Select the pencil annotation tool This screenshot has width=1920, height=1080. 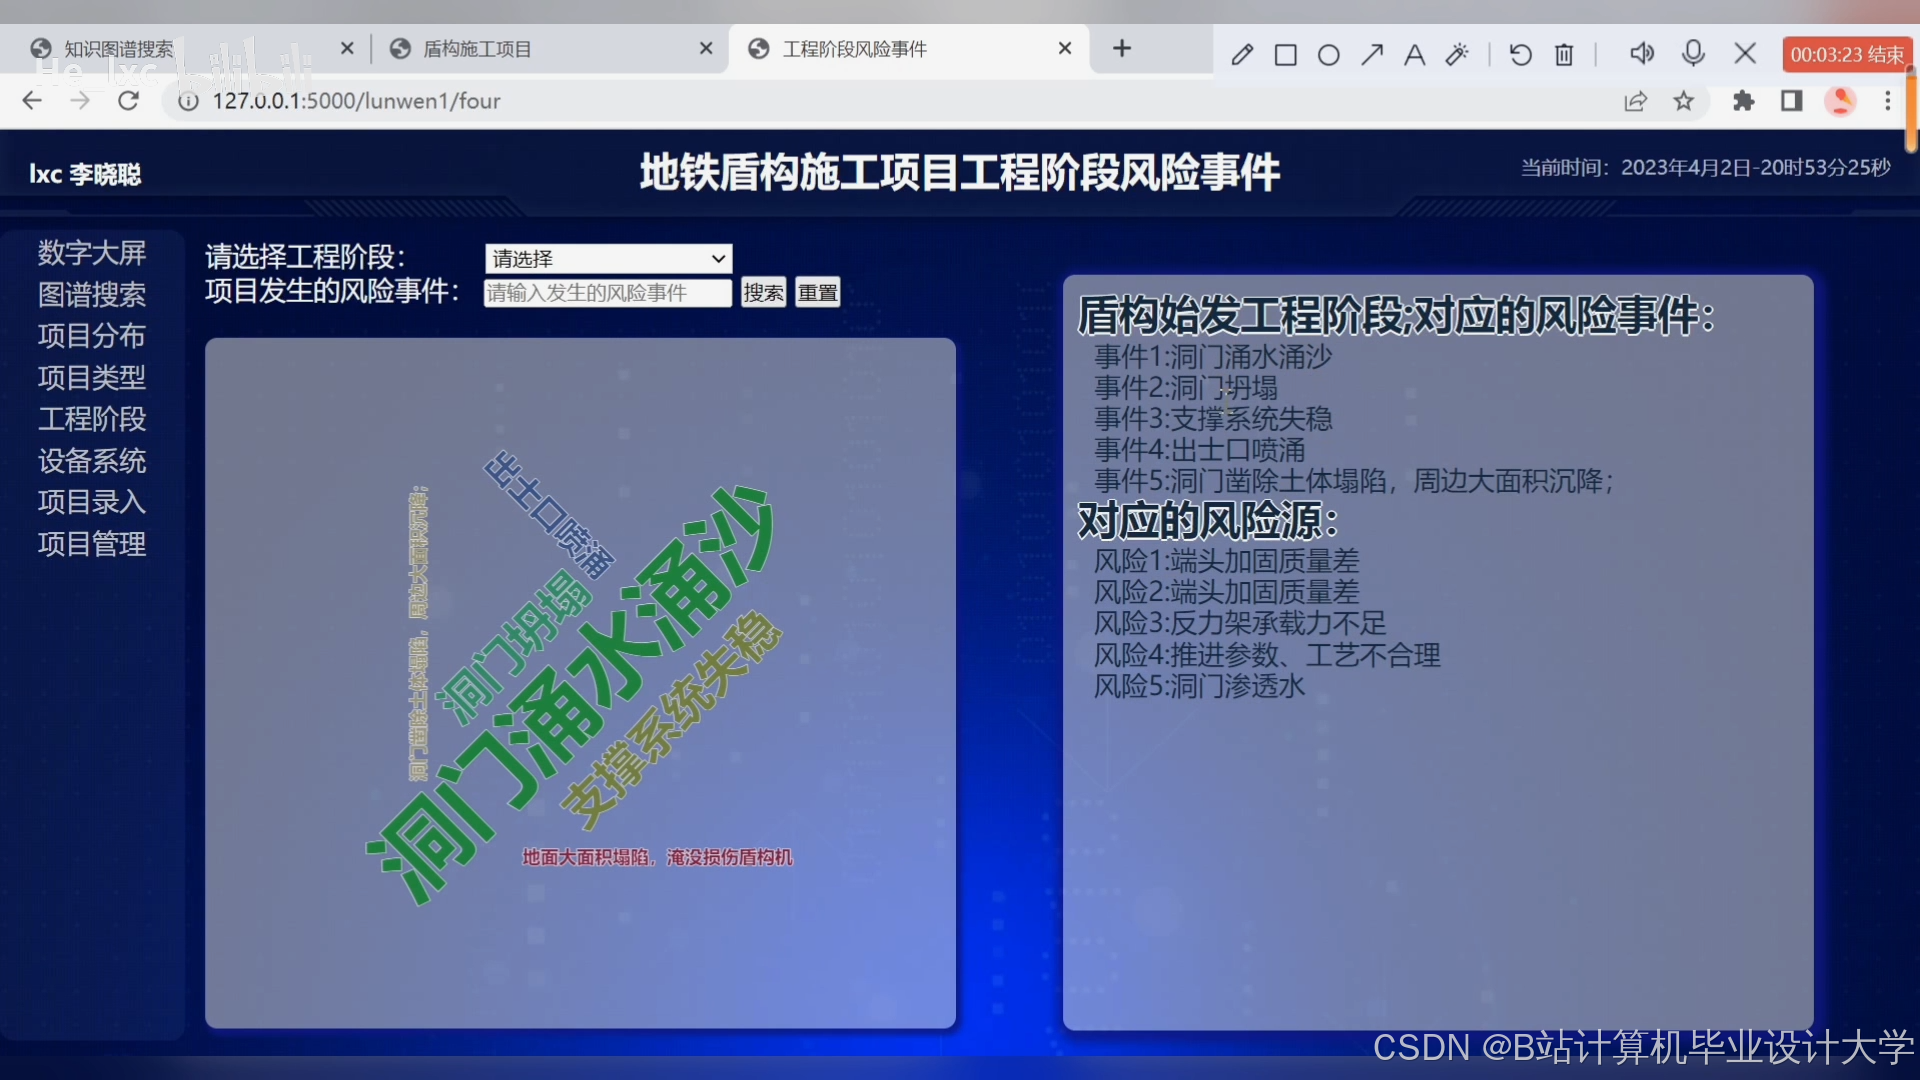[x=1241, y=55]
